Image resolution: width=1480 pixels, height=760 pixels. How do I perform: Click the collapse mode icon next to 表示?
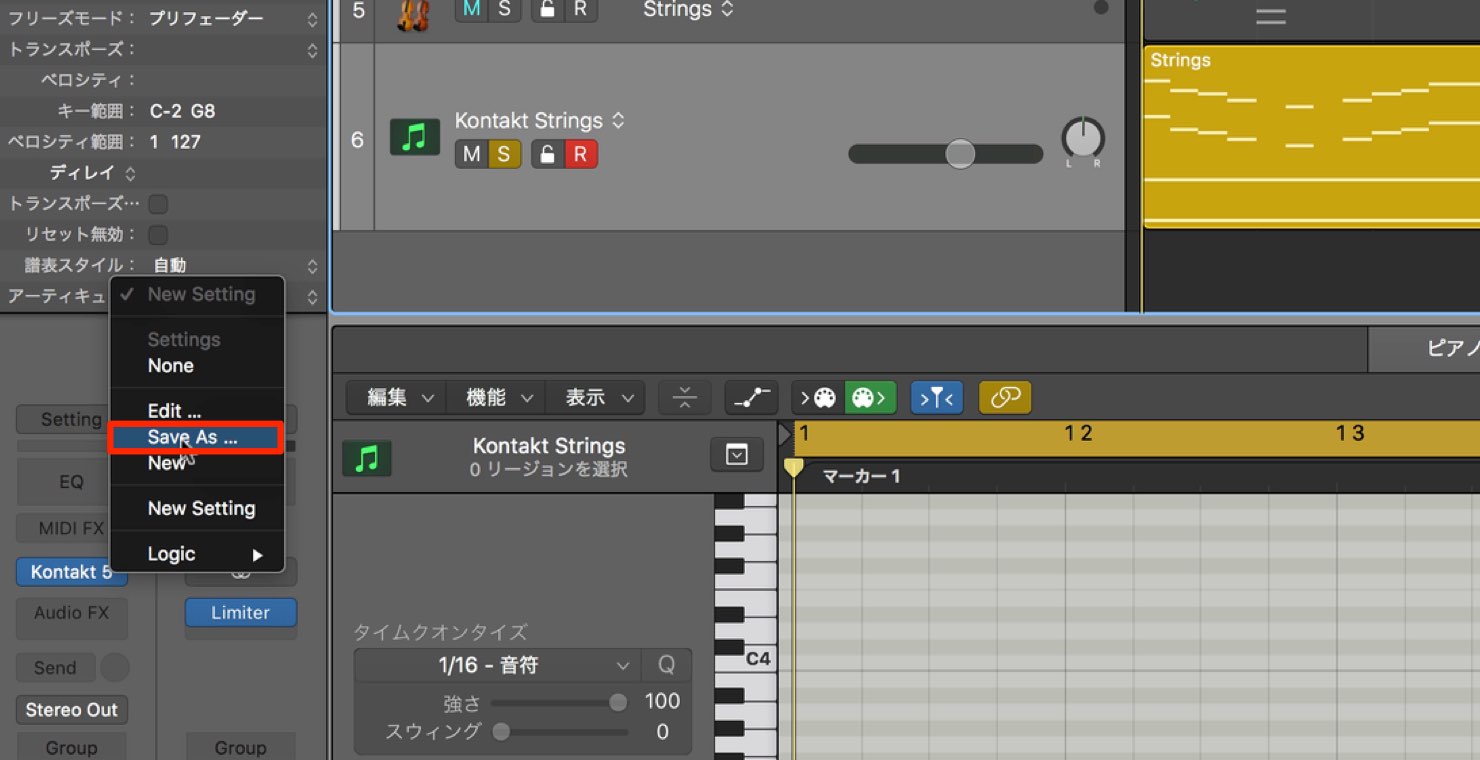(x=685, y=398)
